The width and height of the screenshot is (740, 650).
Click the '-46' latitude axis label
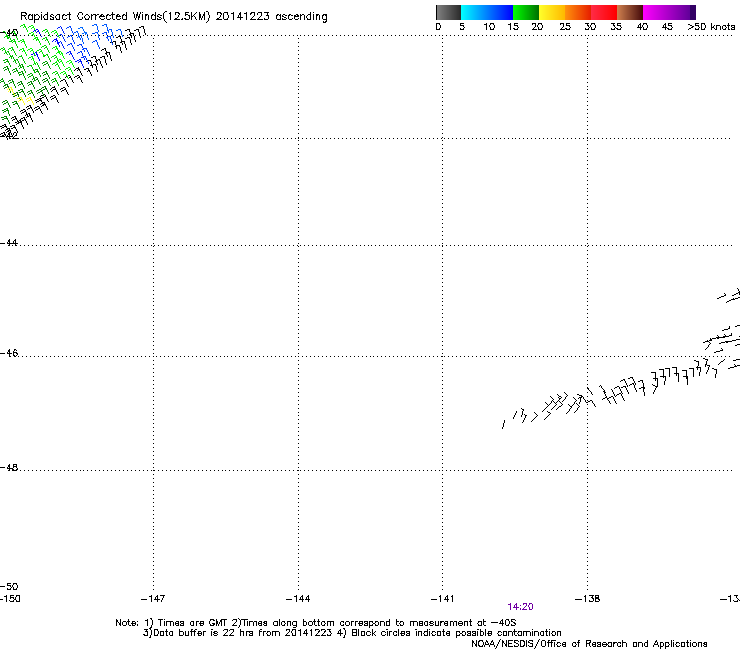9,353
